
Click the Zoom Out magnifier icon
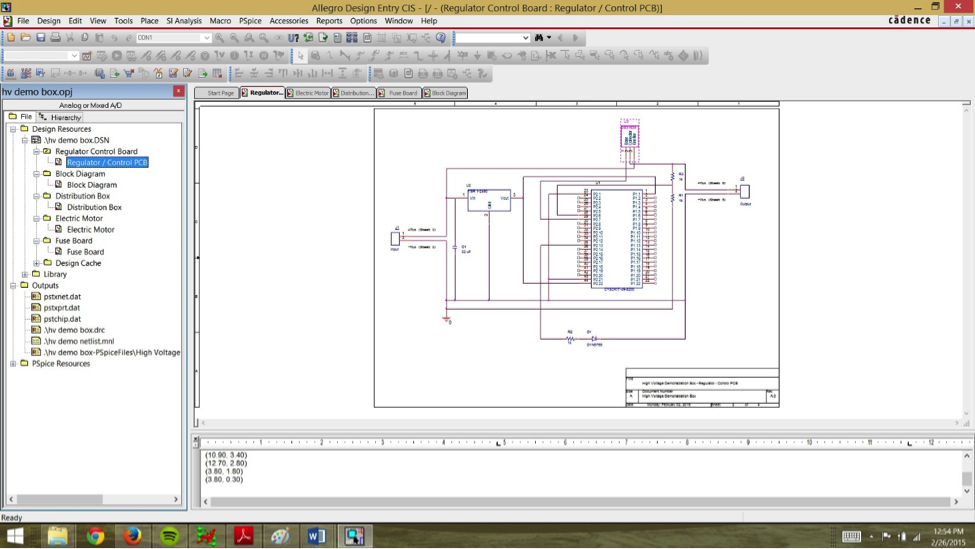[x=234, y=37]
